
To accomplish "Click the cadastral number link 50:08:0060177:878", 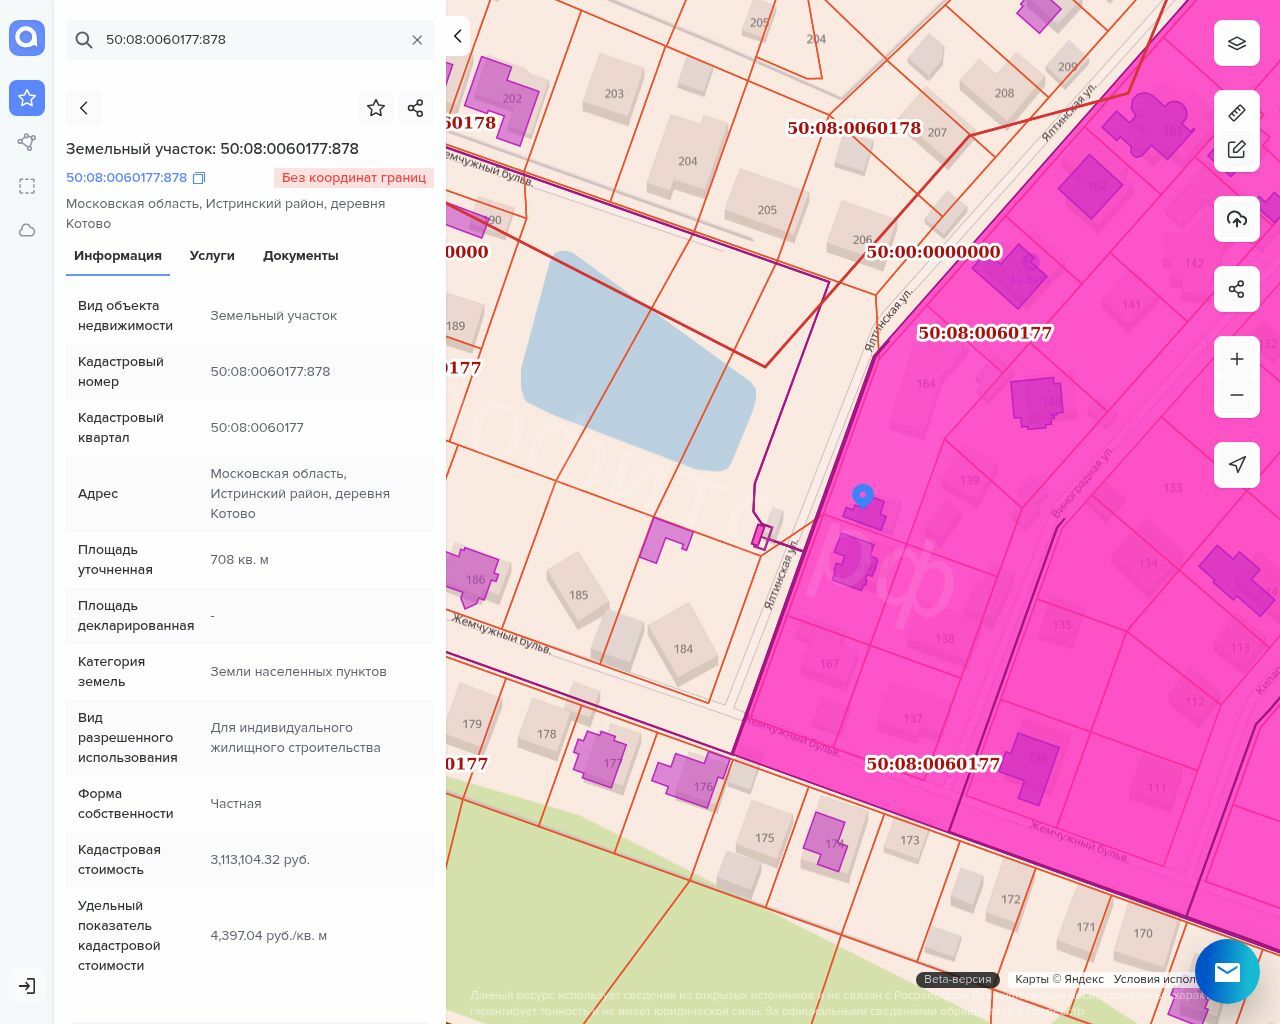I will (x=126, y=178).
